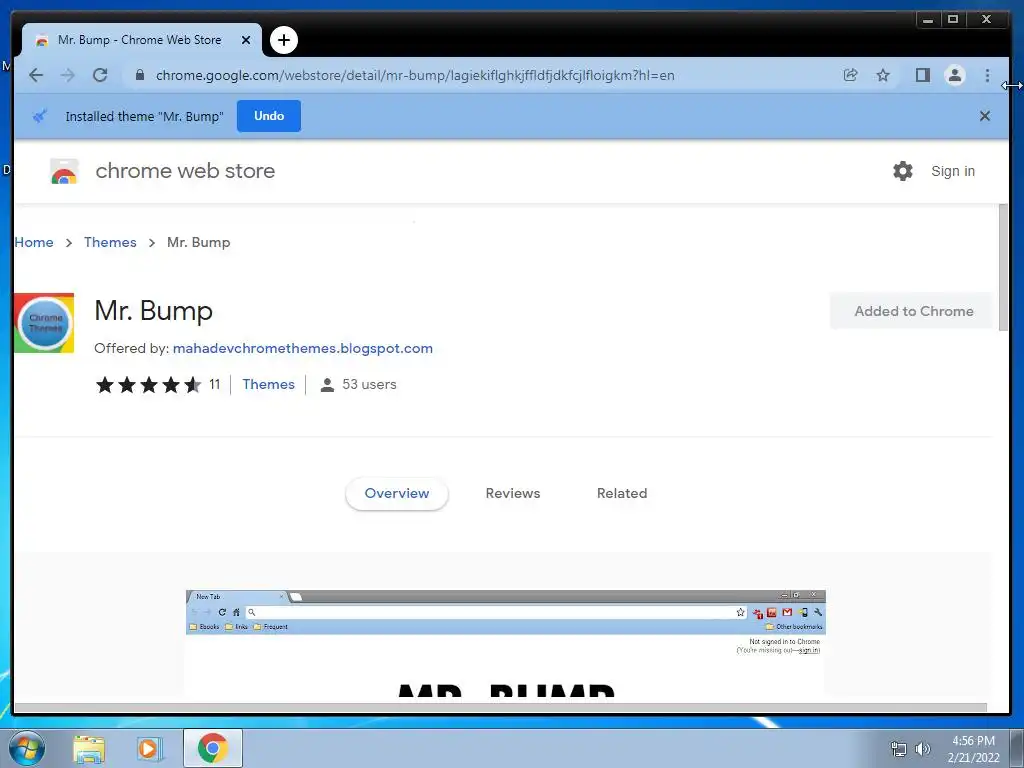Click the address bar URL

415,75
